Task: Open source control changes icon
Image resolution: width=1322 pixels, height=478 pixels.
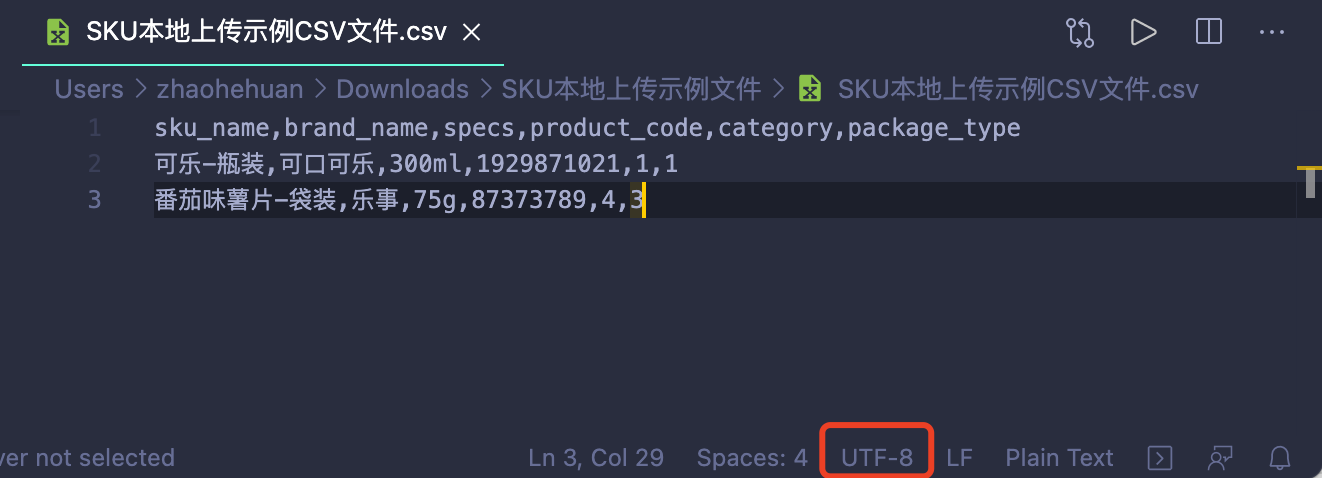Action: point(1080,32)
